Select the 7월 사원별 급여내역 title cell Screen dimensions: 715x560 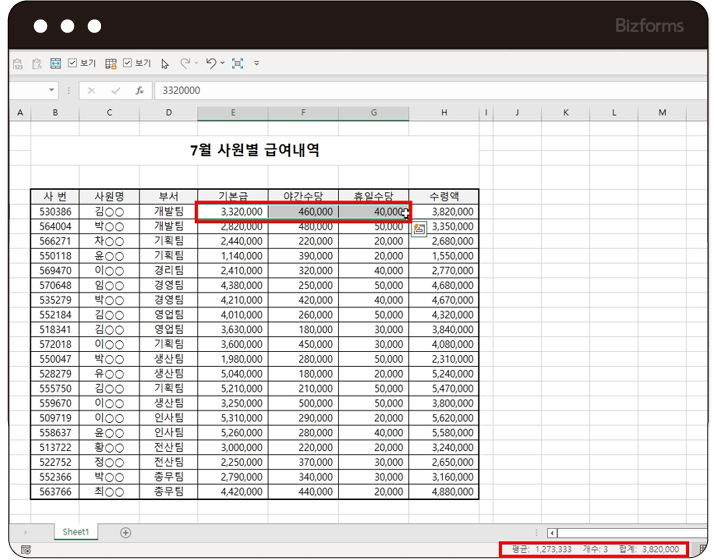[x=254, y=151]
